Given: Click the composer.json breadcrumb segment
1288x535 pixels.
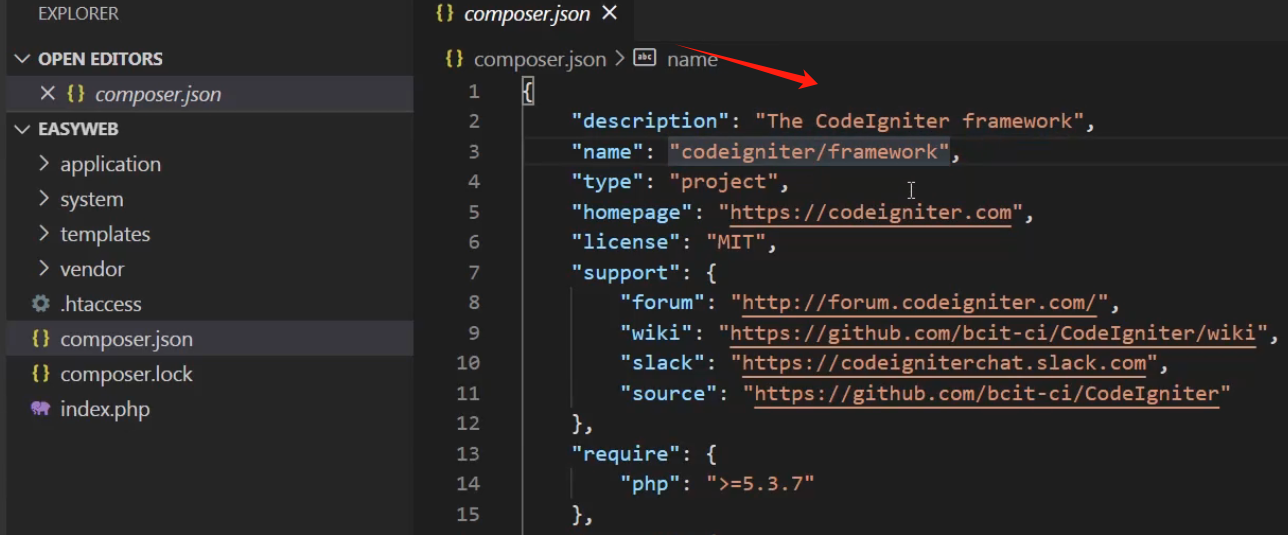Looking at the screenshot, I should [x=540, y=59].
